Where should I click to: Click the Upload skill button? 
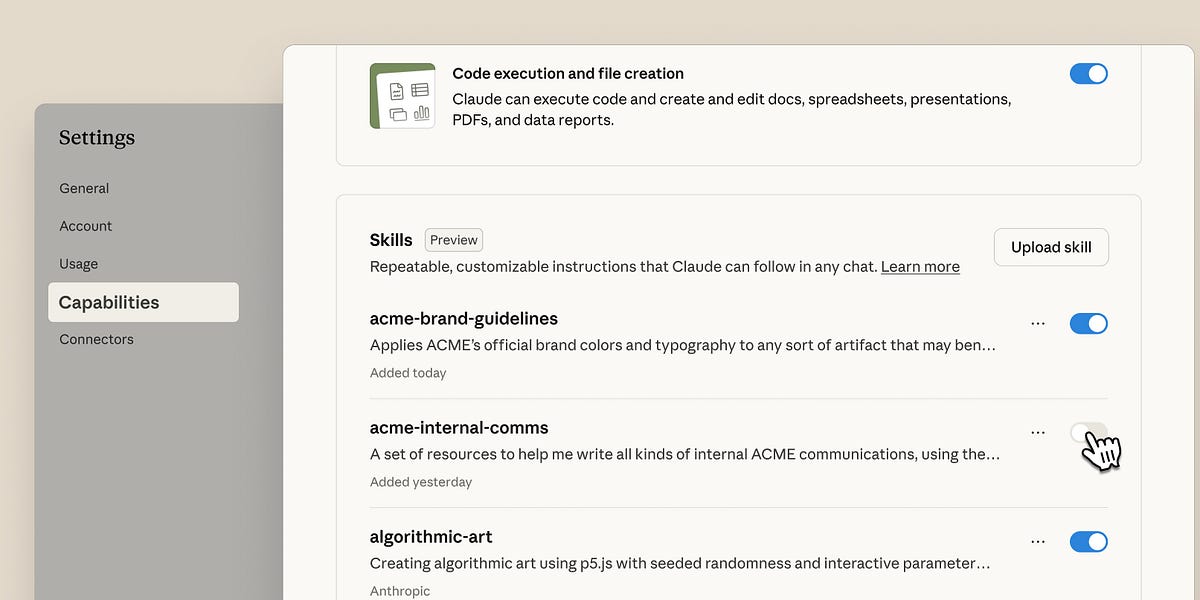pos(1051,247)
